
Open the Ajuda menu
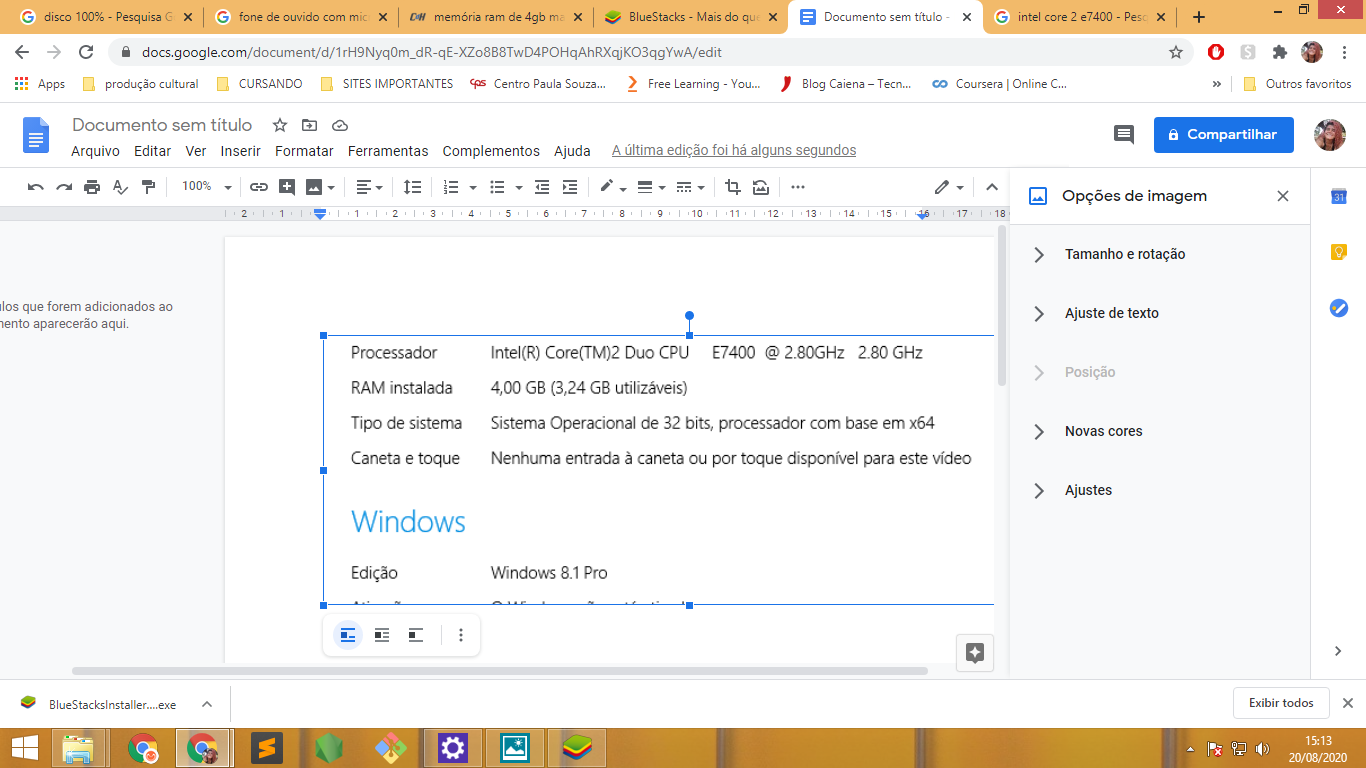click(572, 151)
